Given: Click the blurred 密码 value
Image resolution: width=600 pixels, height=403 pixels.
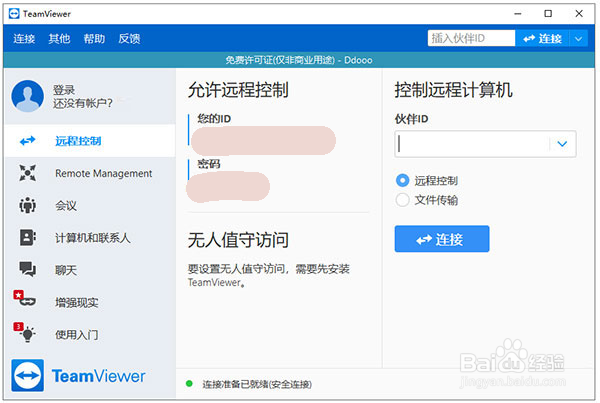Looking at the screenshot, I should (228, 186).
